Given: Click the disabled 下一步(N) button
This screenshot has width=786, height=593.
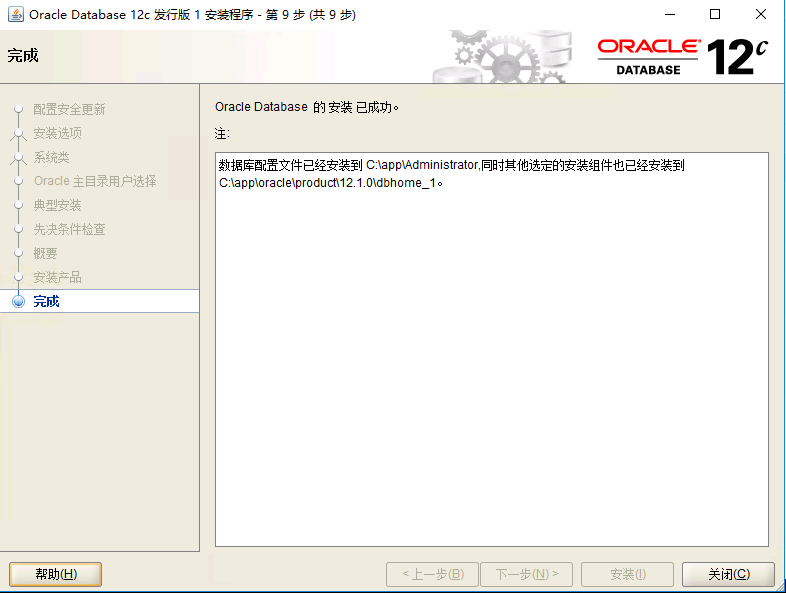Looking at the screenshot, I should click(526, 574).
